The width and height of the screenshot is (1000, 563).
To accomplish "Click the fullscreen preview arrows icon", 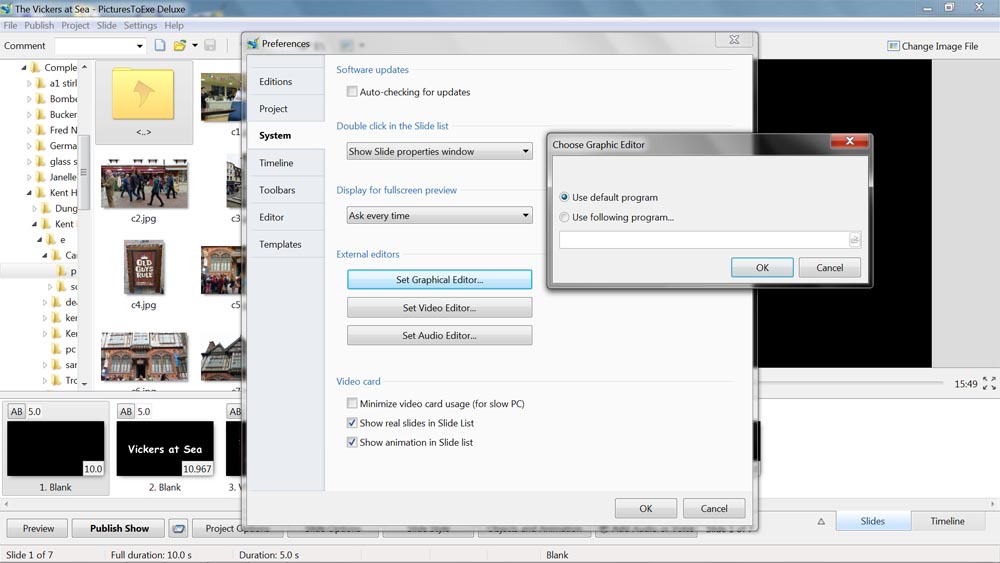I will [989, 383].
